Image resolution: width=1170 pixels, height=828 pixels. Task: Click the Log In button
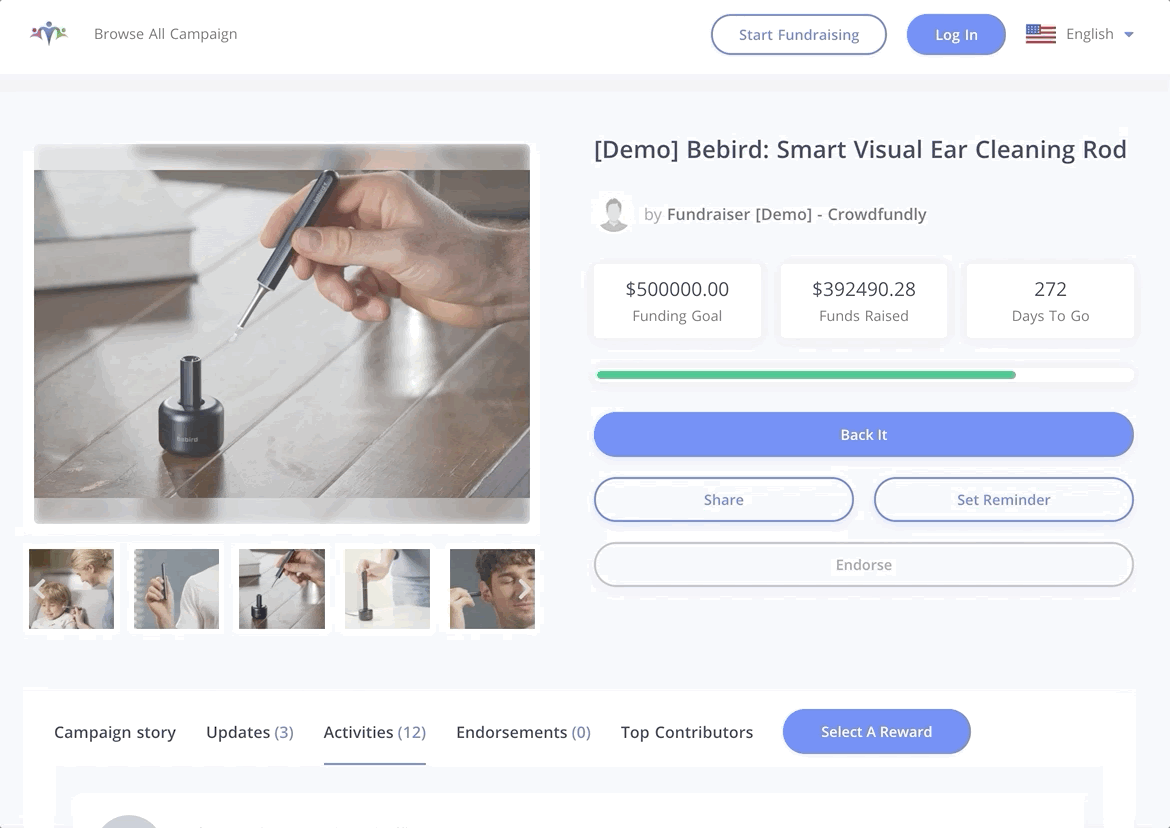click(x=956, y=34)
